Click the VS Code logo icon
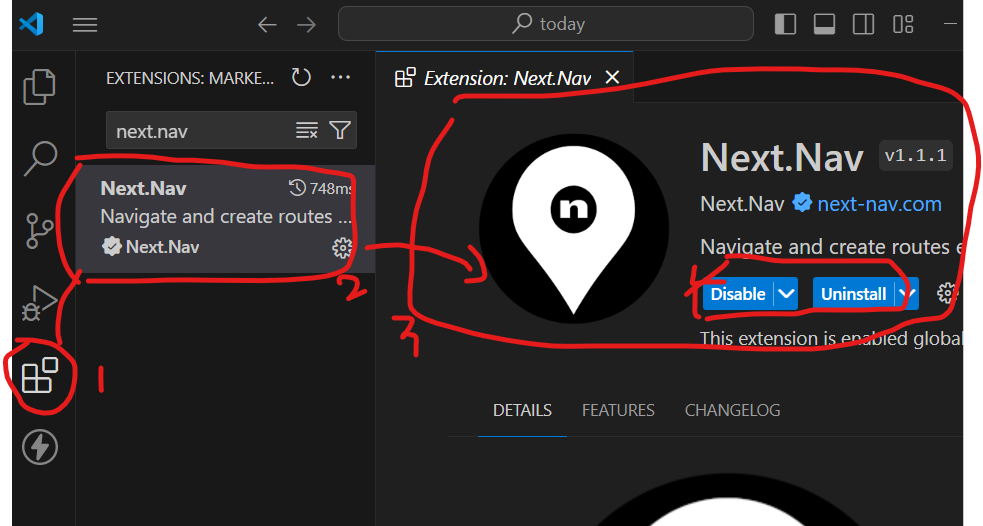The image size is (983, 526). pyautogui.click(x=31, y=24)
